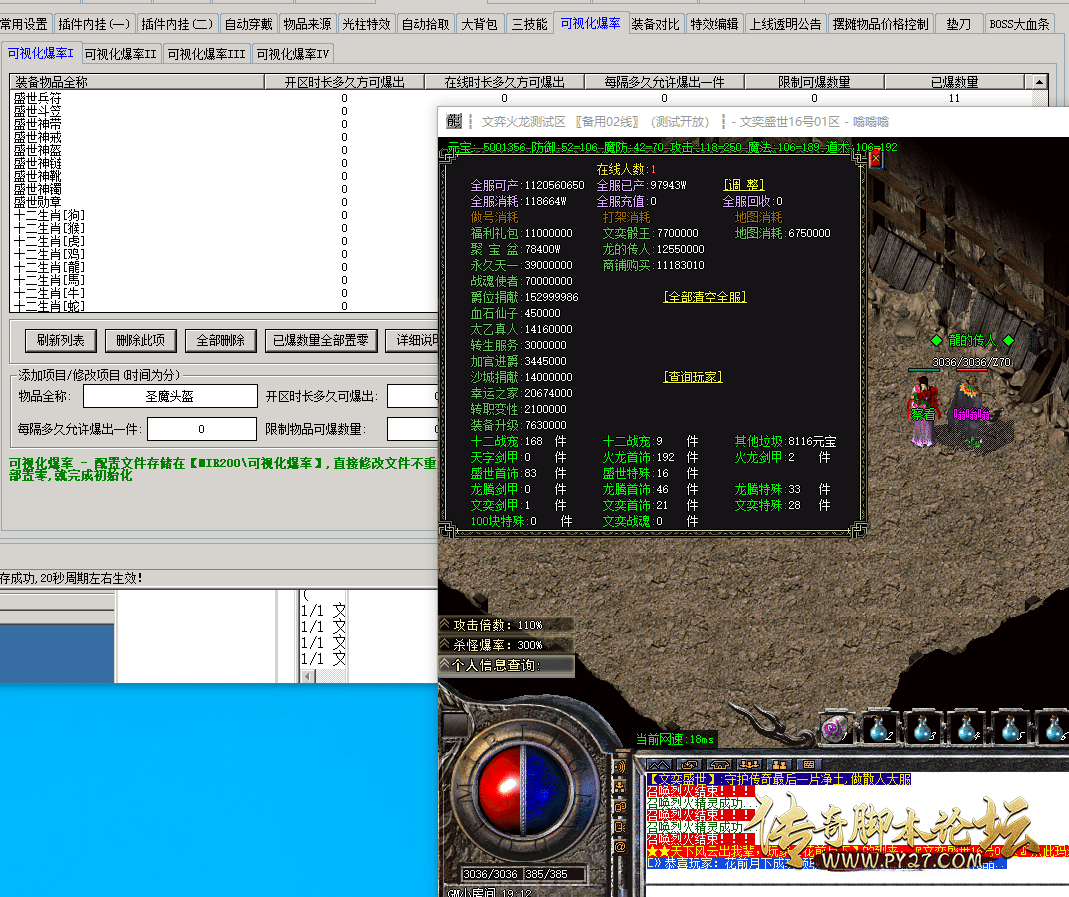Switch to the 自动穿戴 tab
This screenshot has width=1069, height=897.
click(x=248, y=25)
